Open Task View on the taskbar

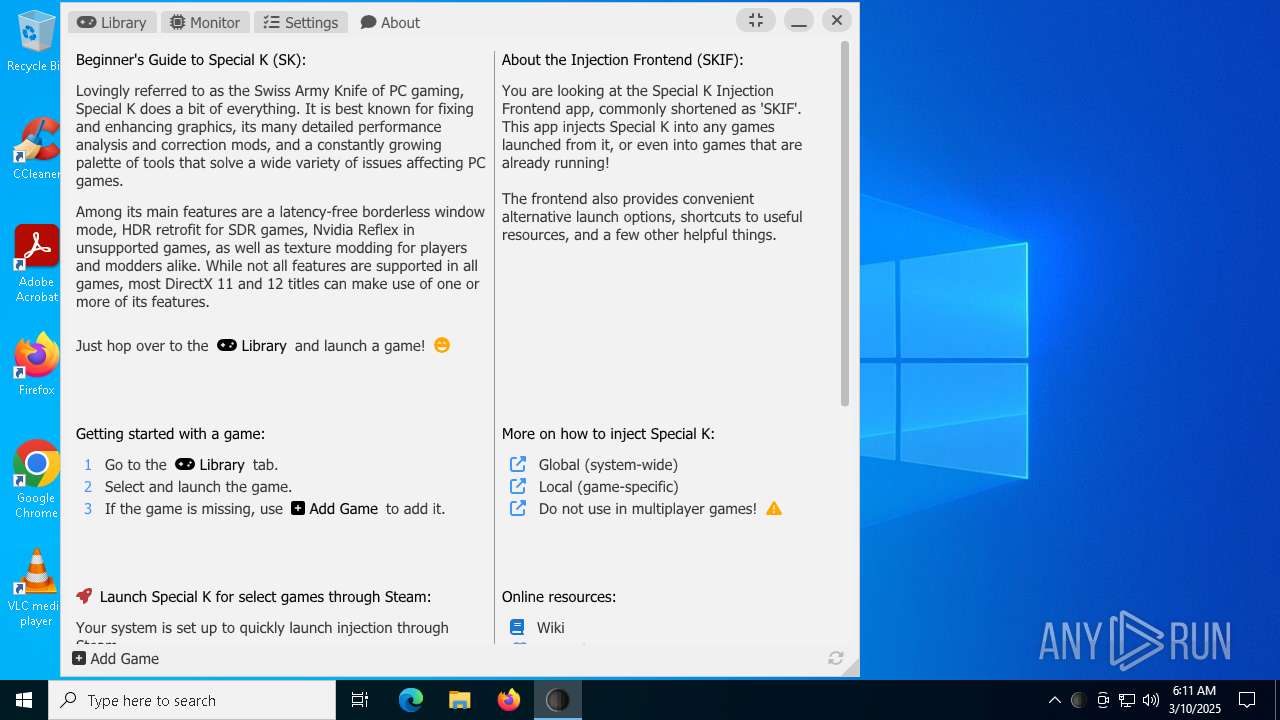(x=360, y=700)
